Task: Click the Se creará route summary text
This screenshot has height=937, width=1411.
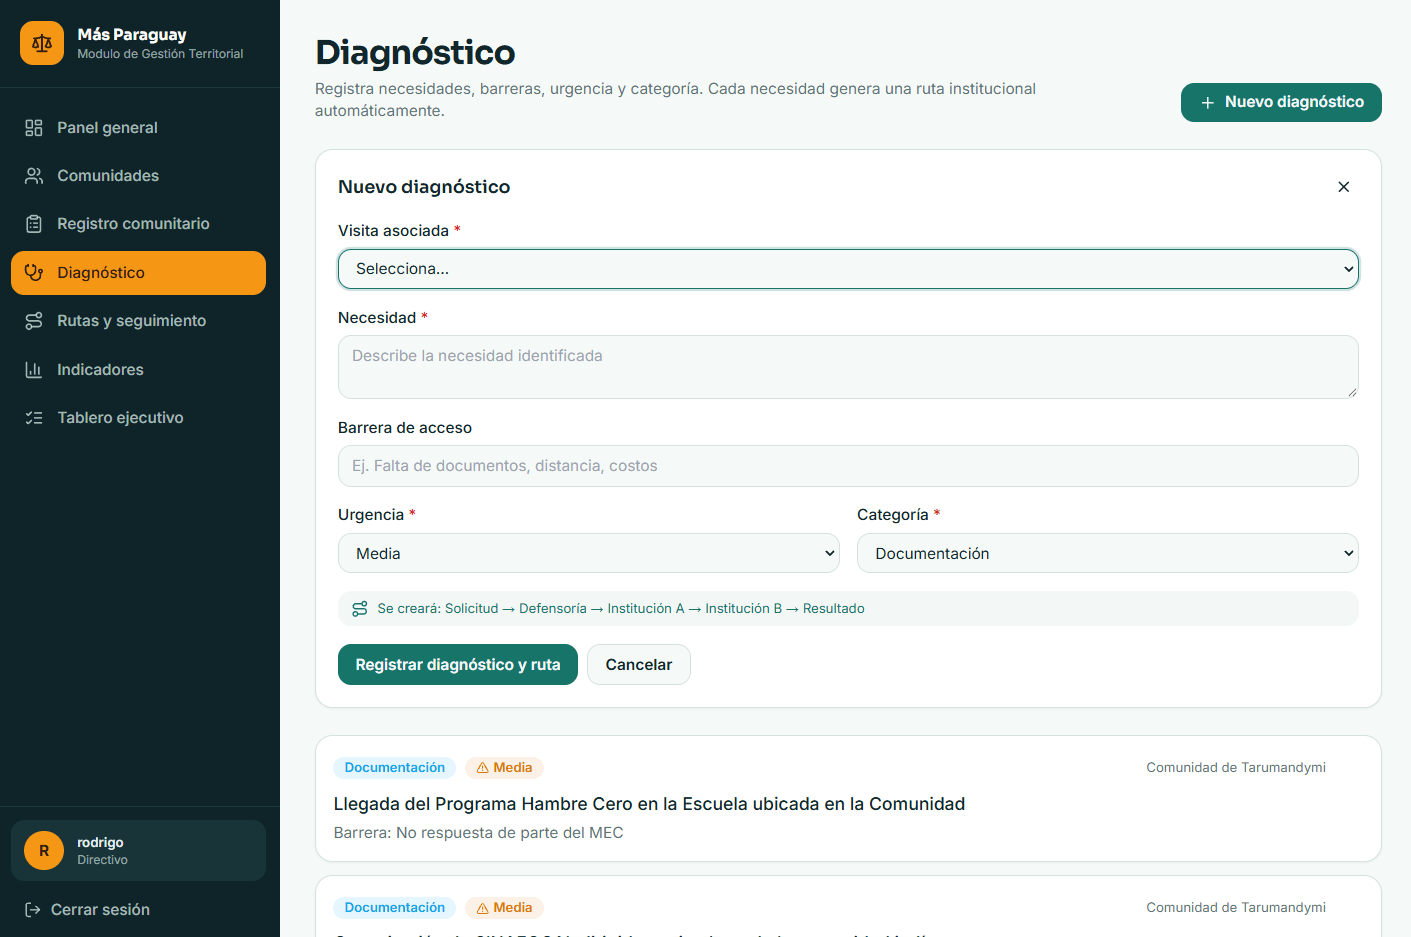Action: tap(621, 609)
